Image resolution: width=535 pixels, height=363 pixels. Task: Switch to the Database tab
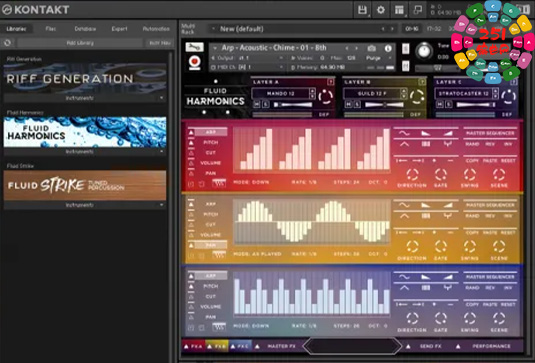click(85, 29)
